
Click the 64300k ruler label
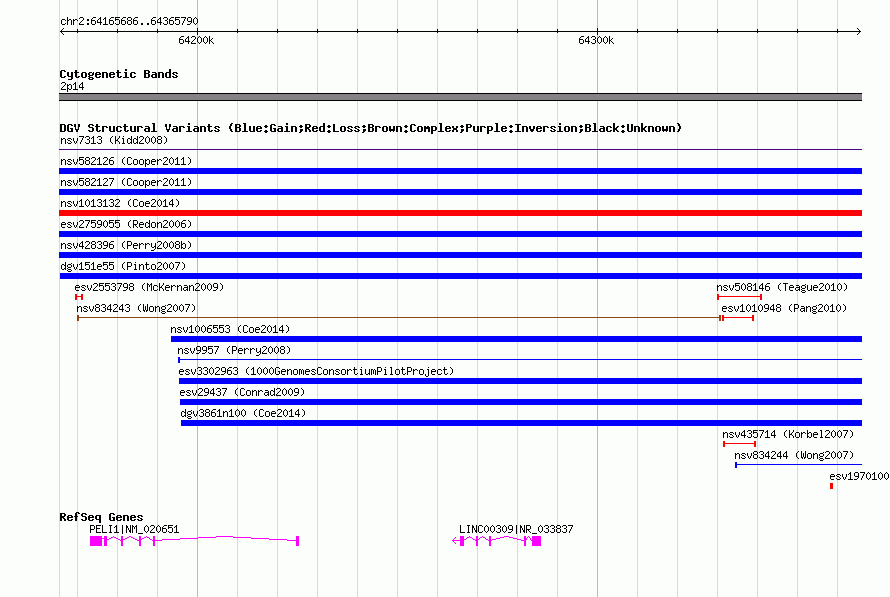tap(596, 40)
